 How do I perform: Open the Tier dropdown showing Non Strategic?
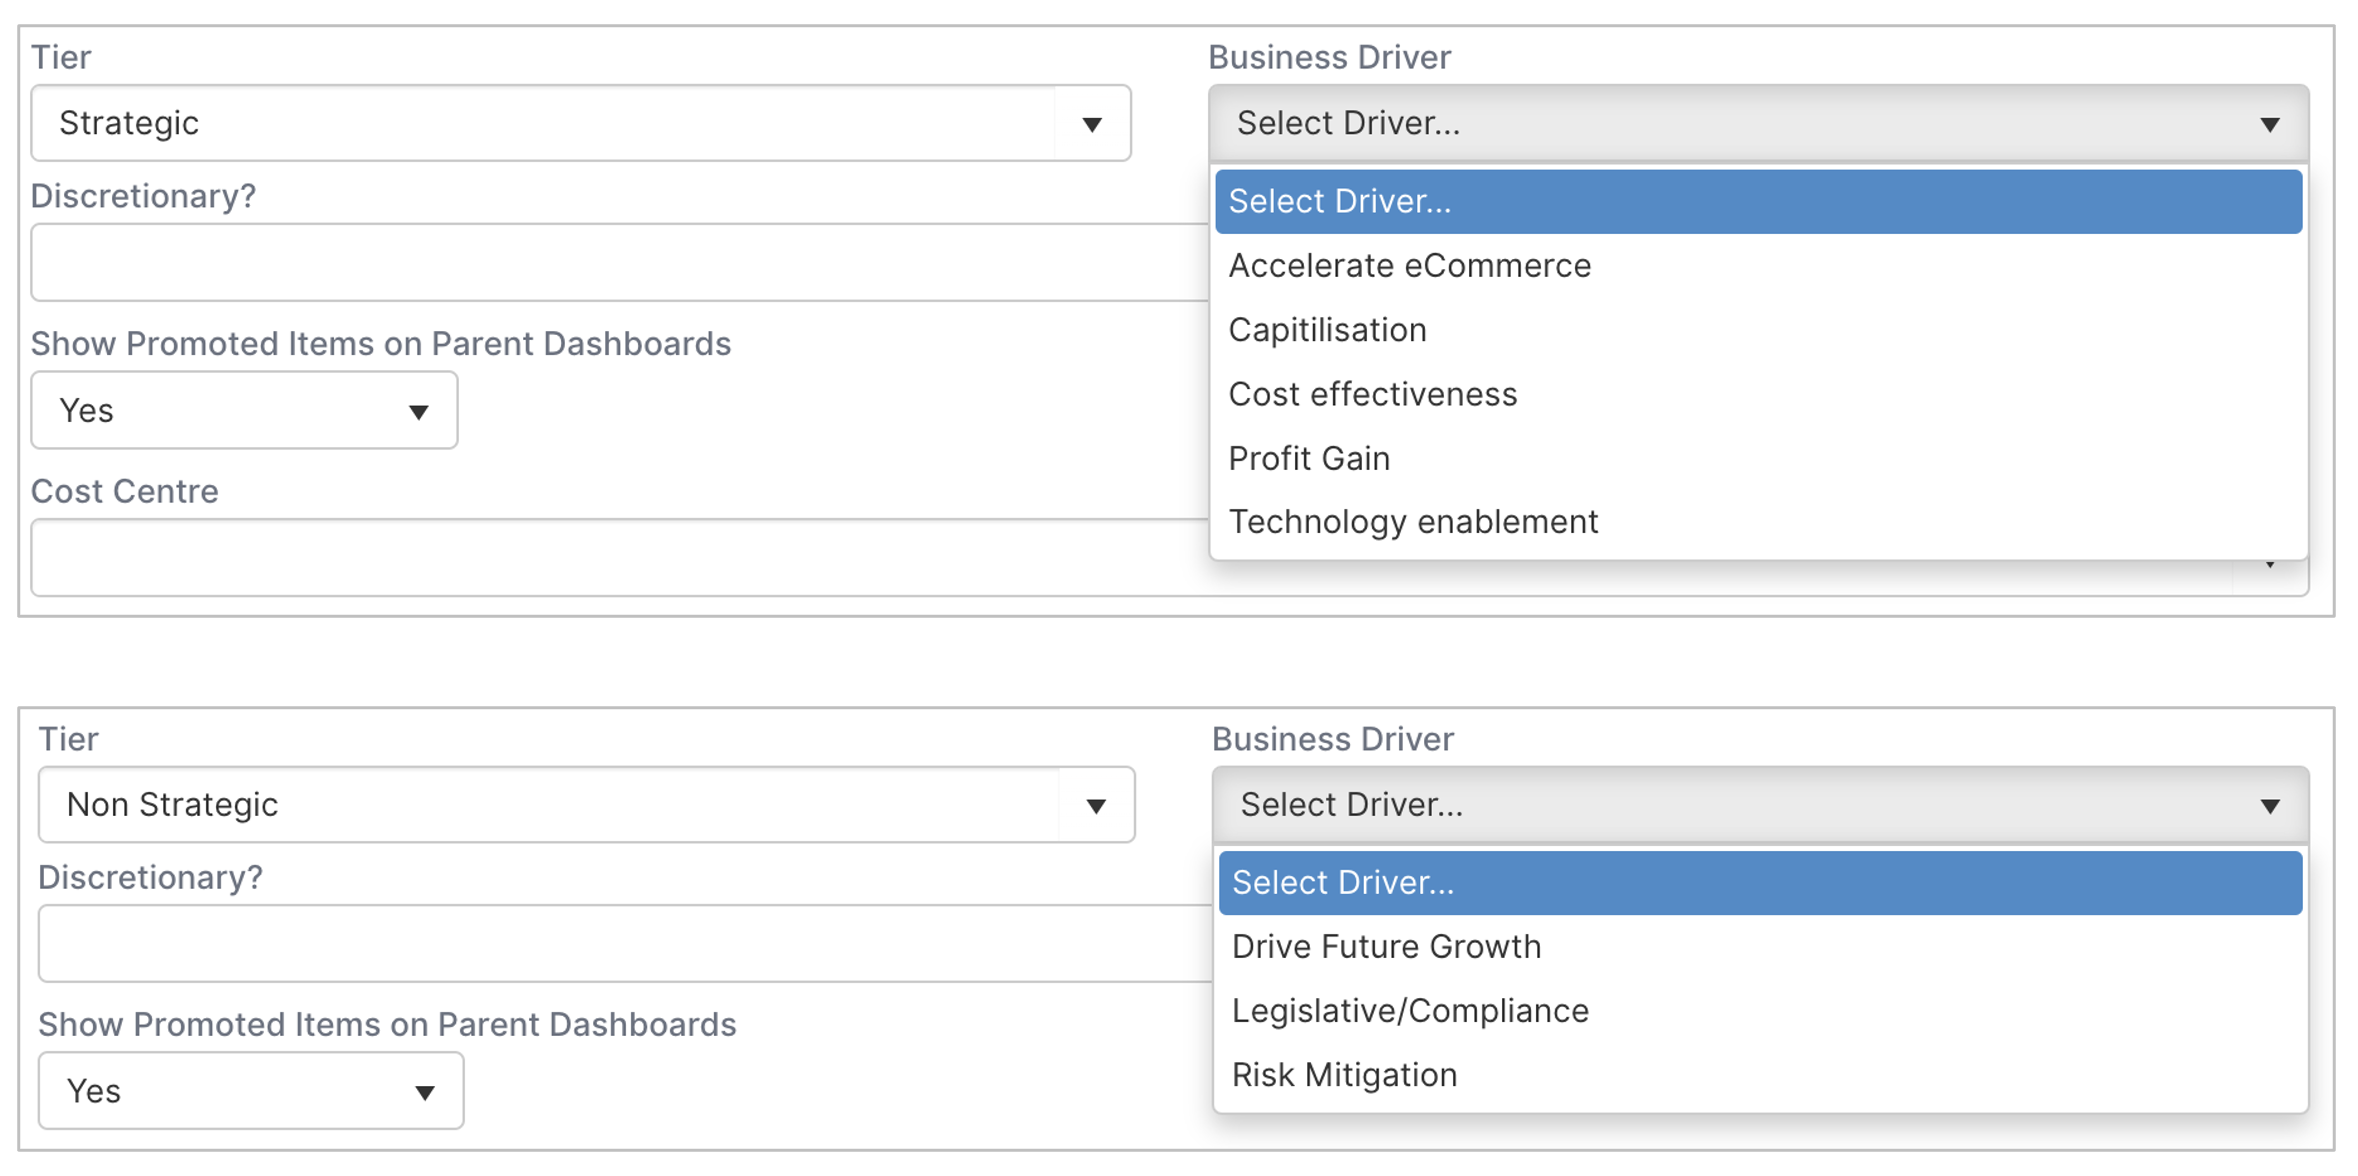point(586,805)
